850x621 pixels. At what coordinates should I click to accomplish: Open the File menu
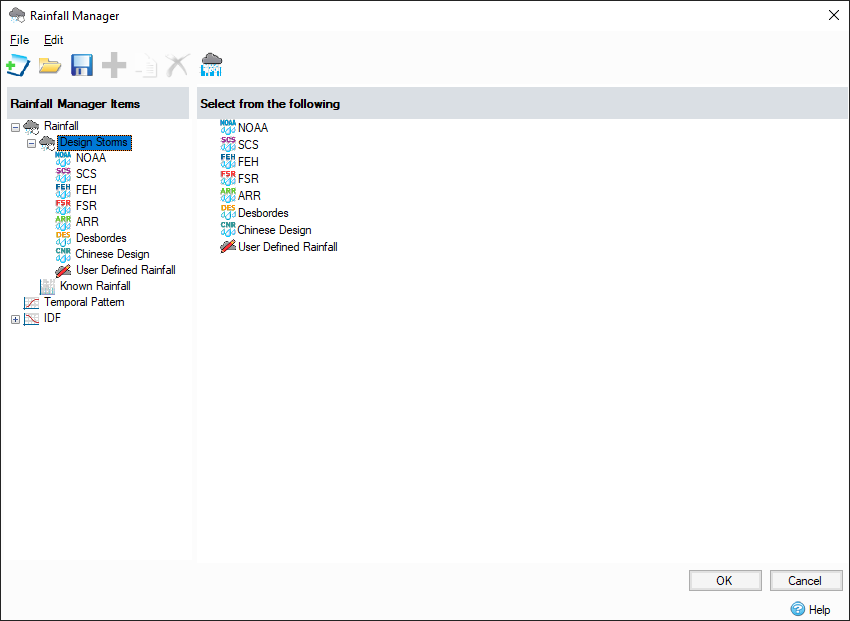coord(20,40)
